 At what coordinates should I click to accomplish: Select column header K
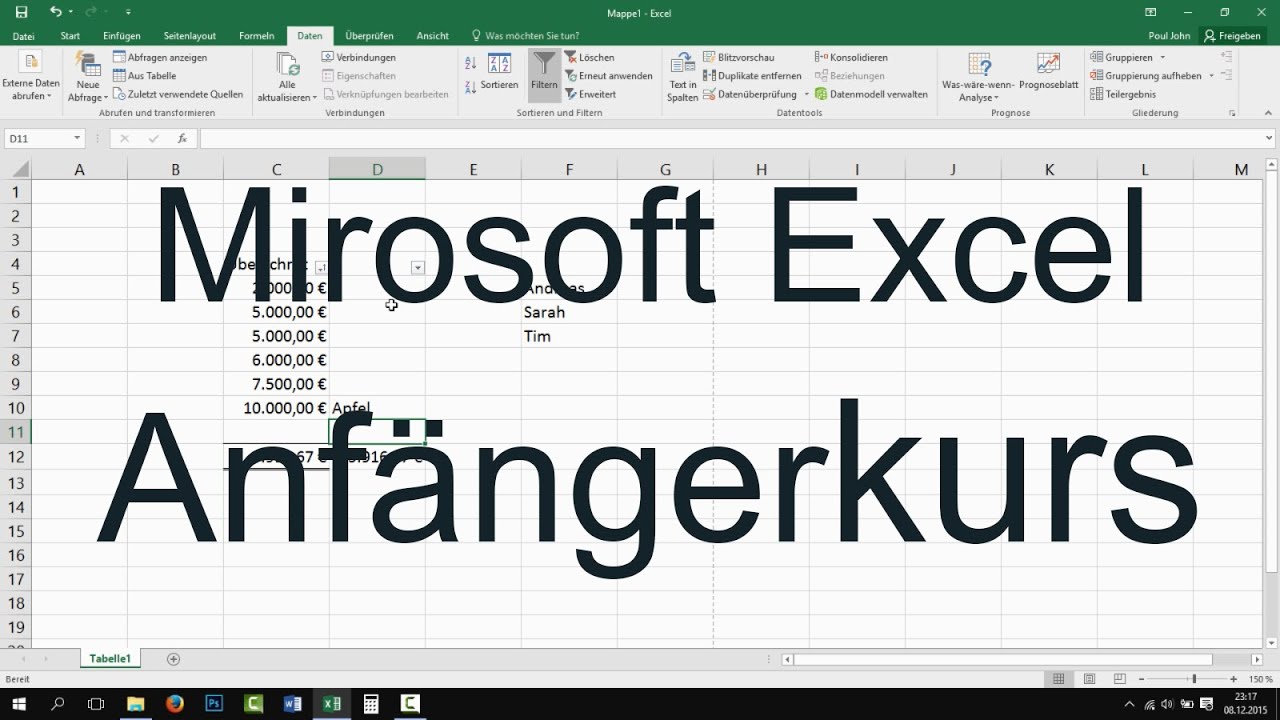click(1049, 169)
